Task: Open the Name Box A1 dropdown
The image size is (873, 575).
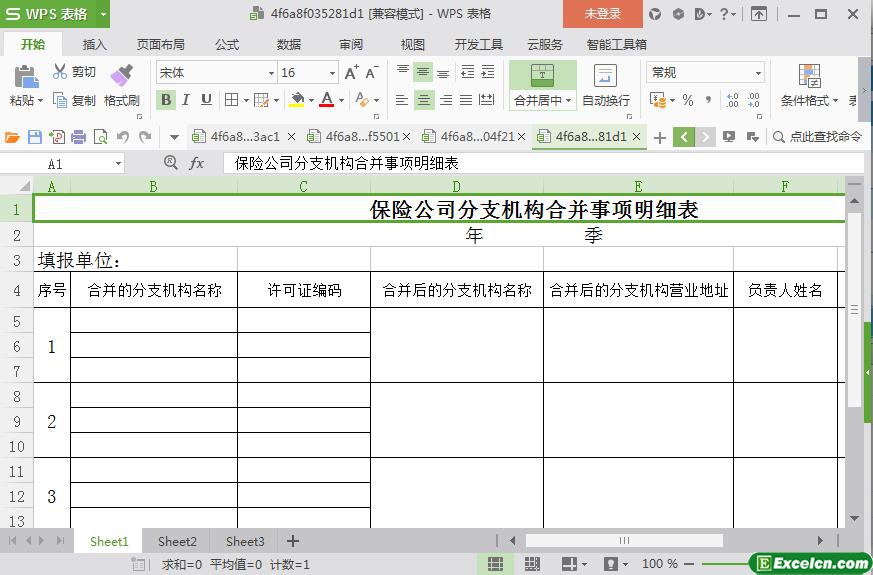Action: tap(118, 164)
